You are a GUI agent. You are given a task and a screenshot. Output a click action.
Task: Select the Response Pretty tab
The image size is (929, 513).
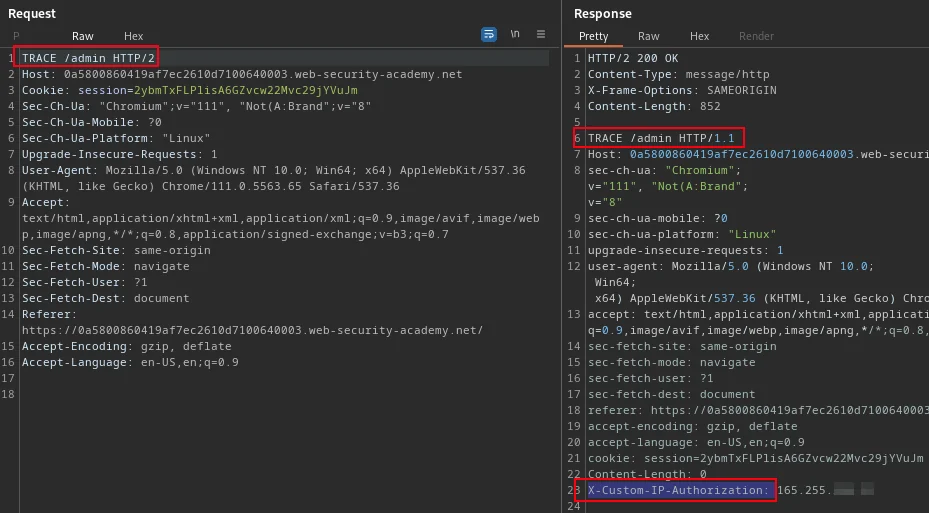[593, 36]
